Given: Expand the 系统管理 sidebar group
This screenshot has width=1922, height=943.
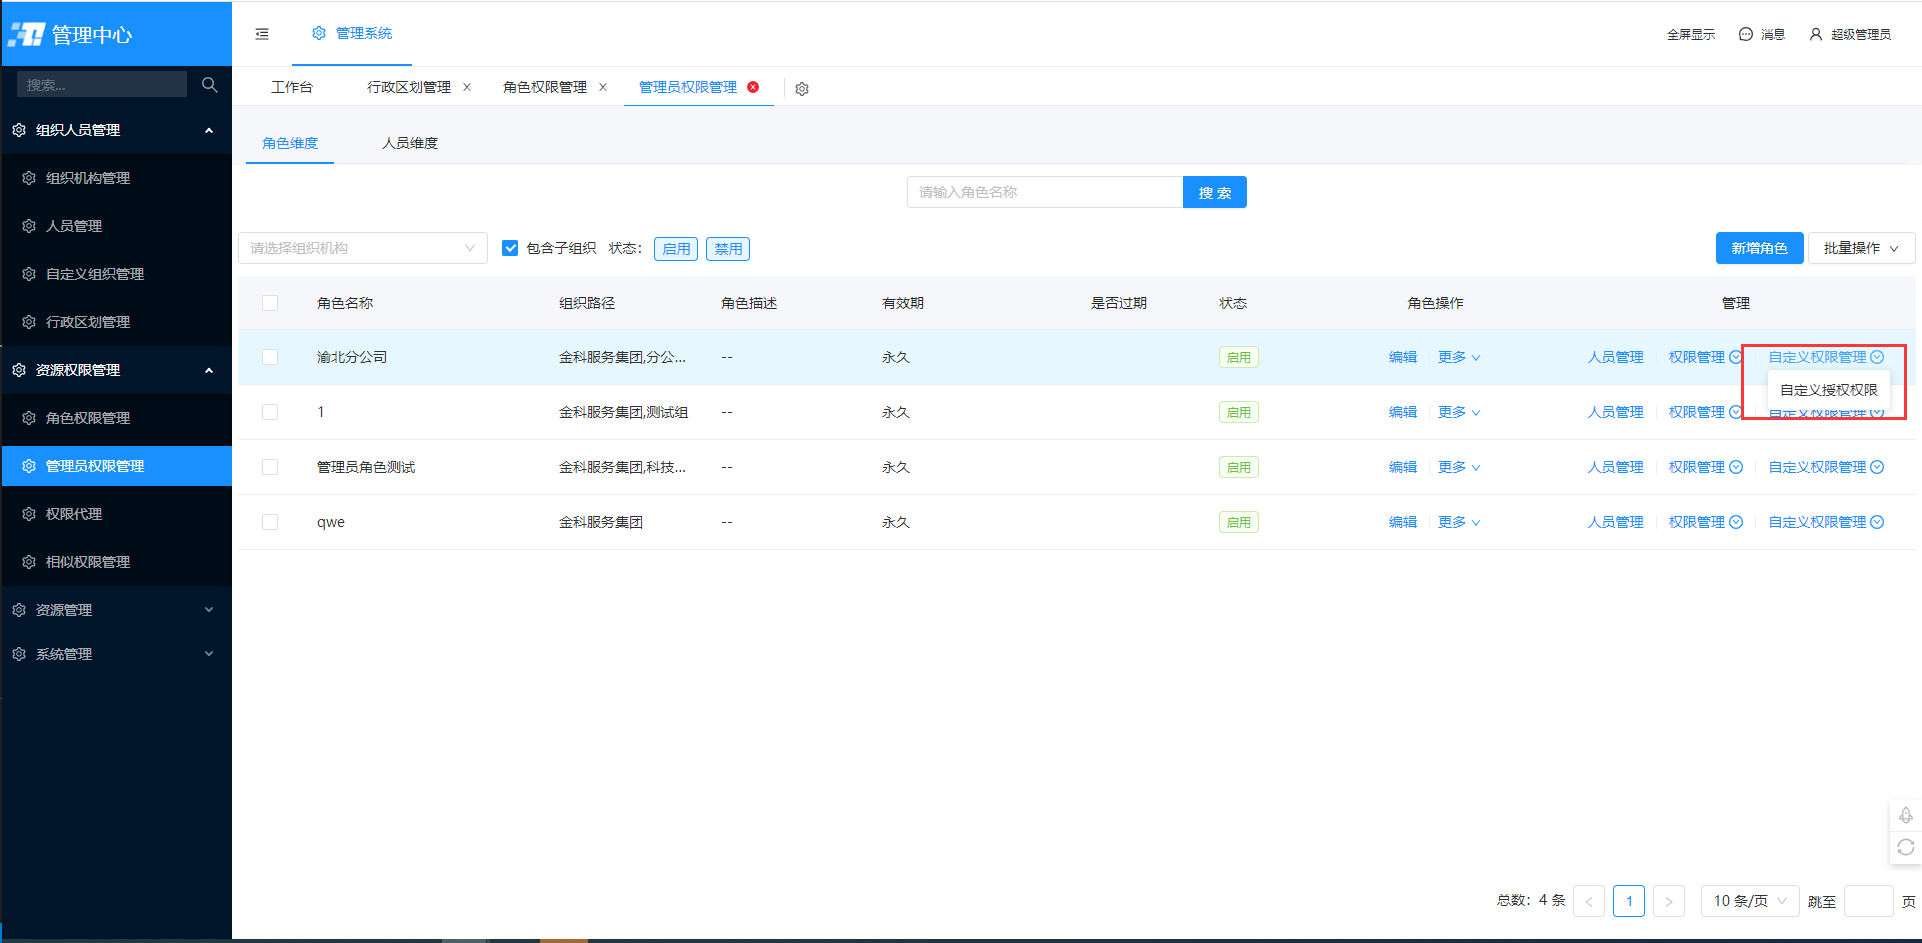Looking at the screenshot, I should 116,654.
